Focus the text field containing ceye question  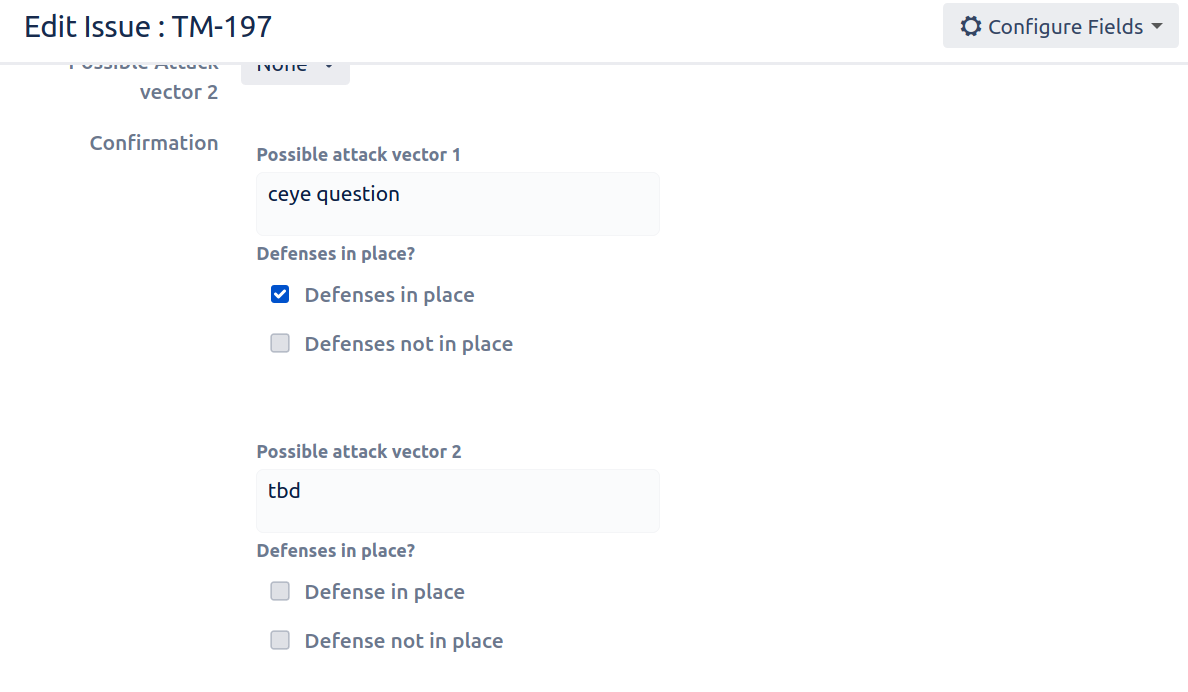tap(458, 203)
